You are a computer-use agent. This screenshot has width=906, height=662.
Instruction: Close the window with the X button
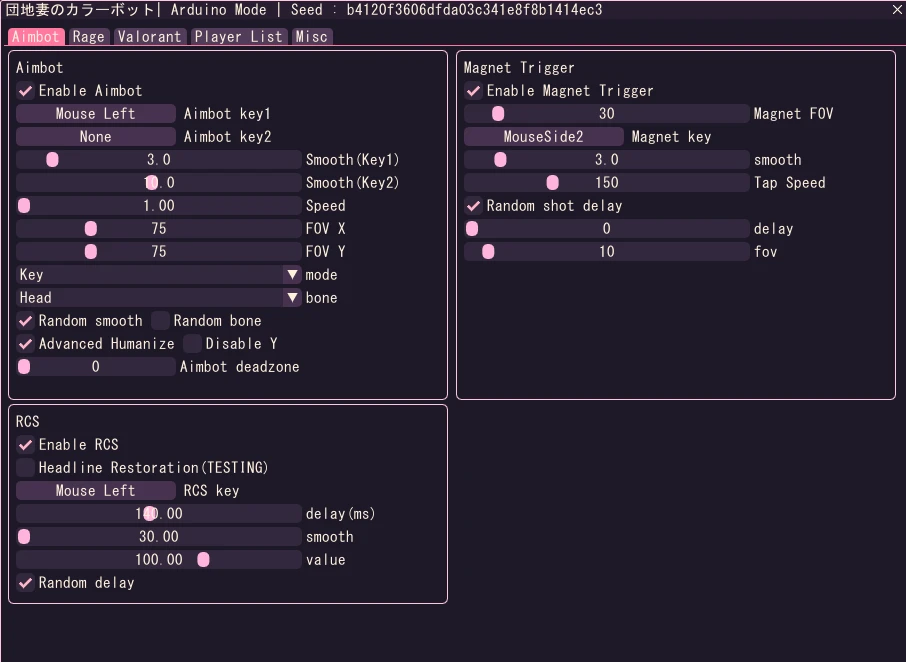click(897, 10)
